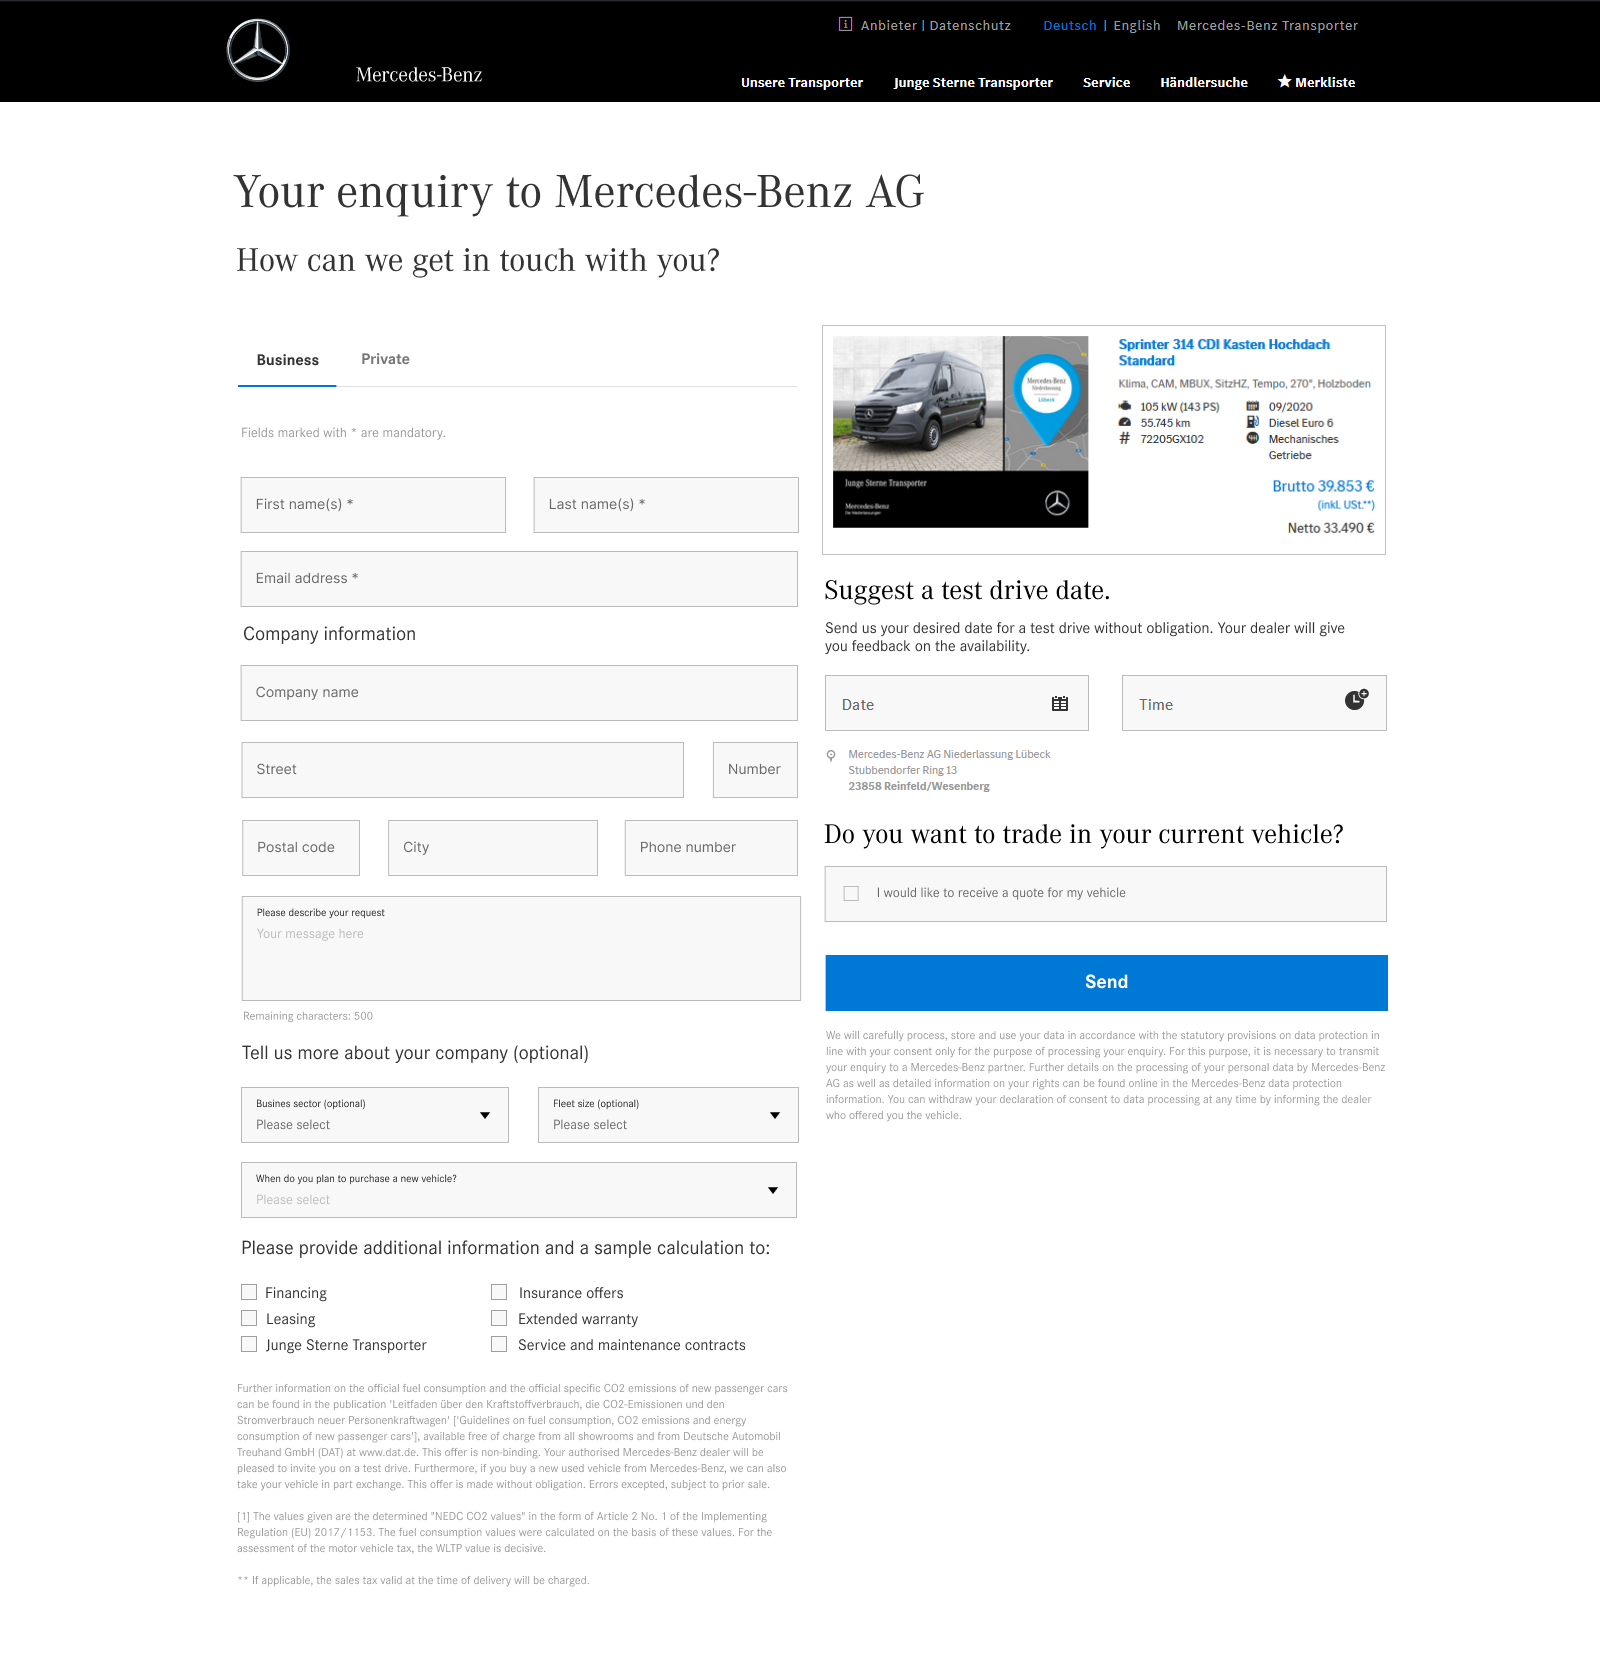Open the calendar icon in the Date field
Screen dimensions: 1600x1661
pos(1060,704)
